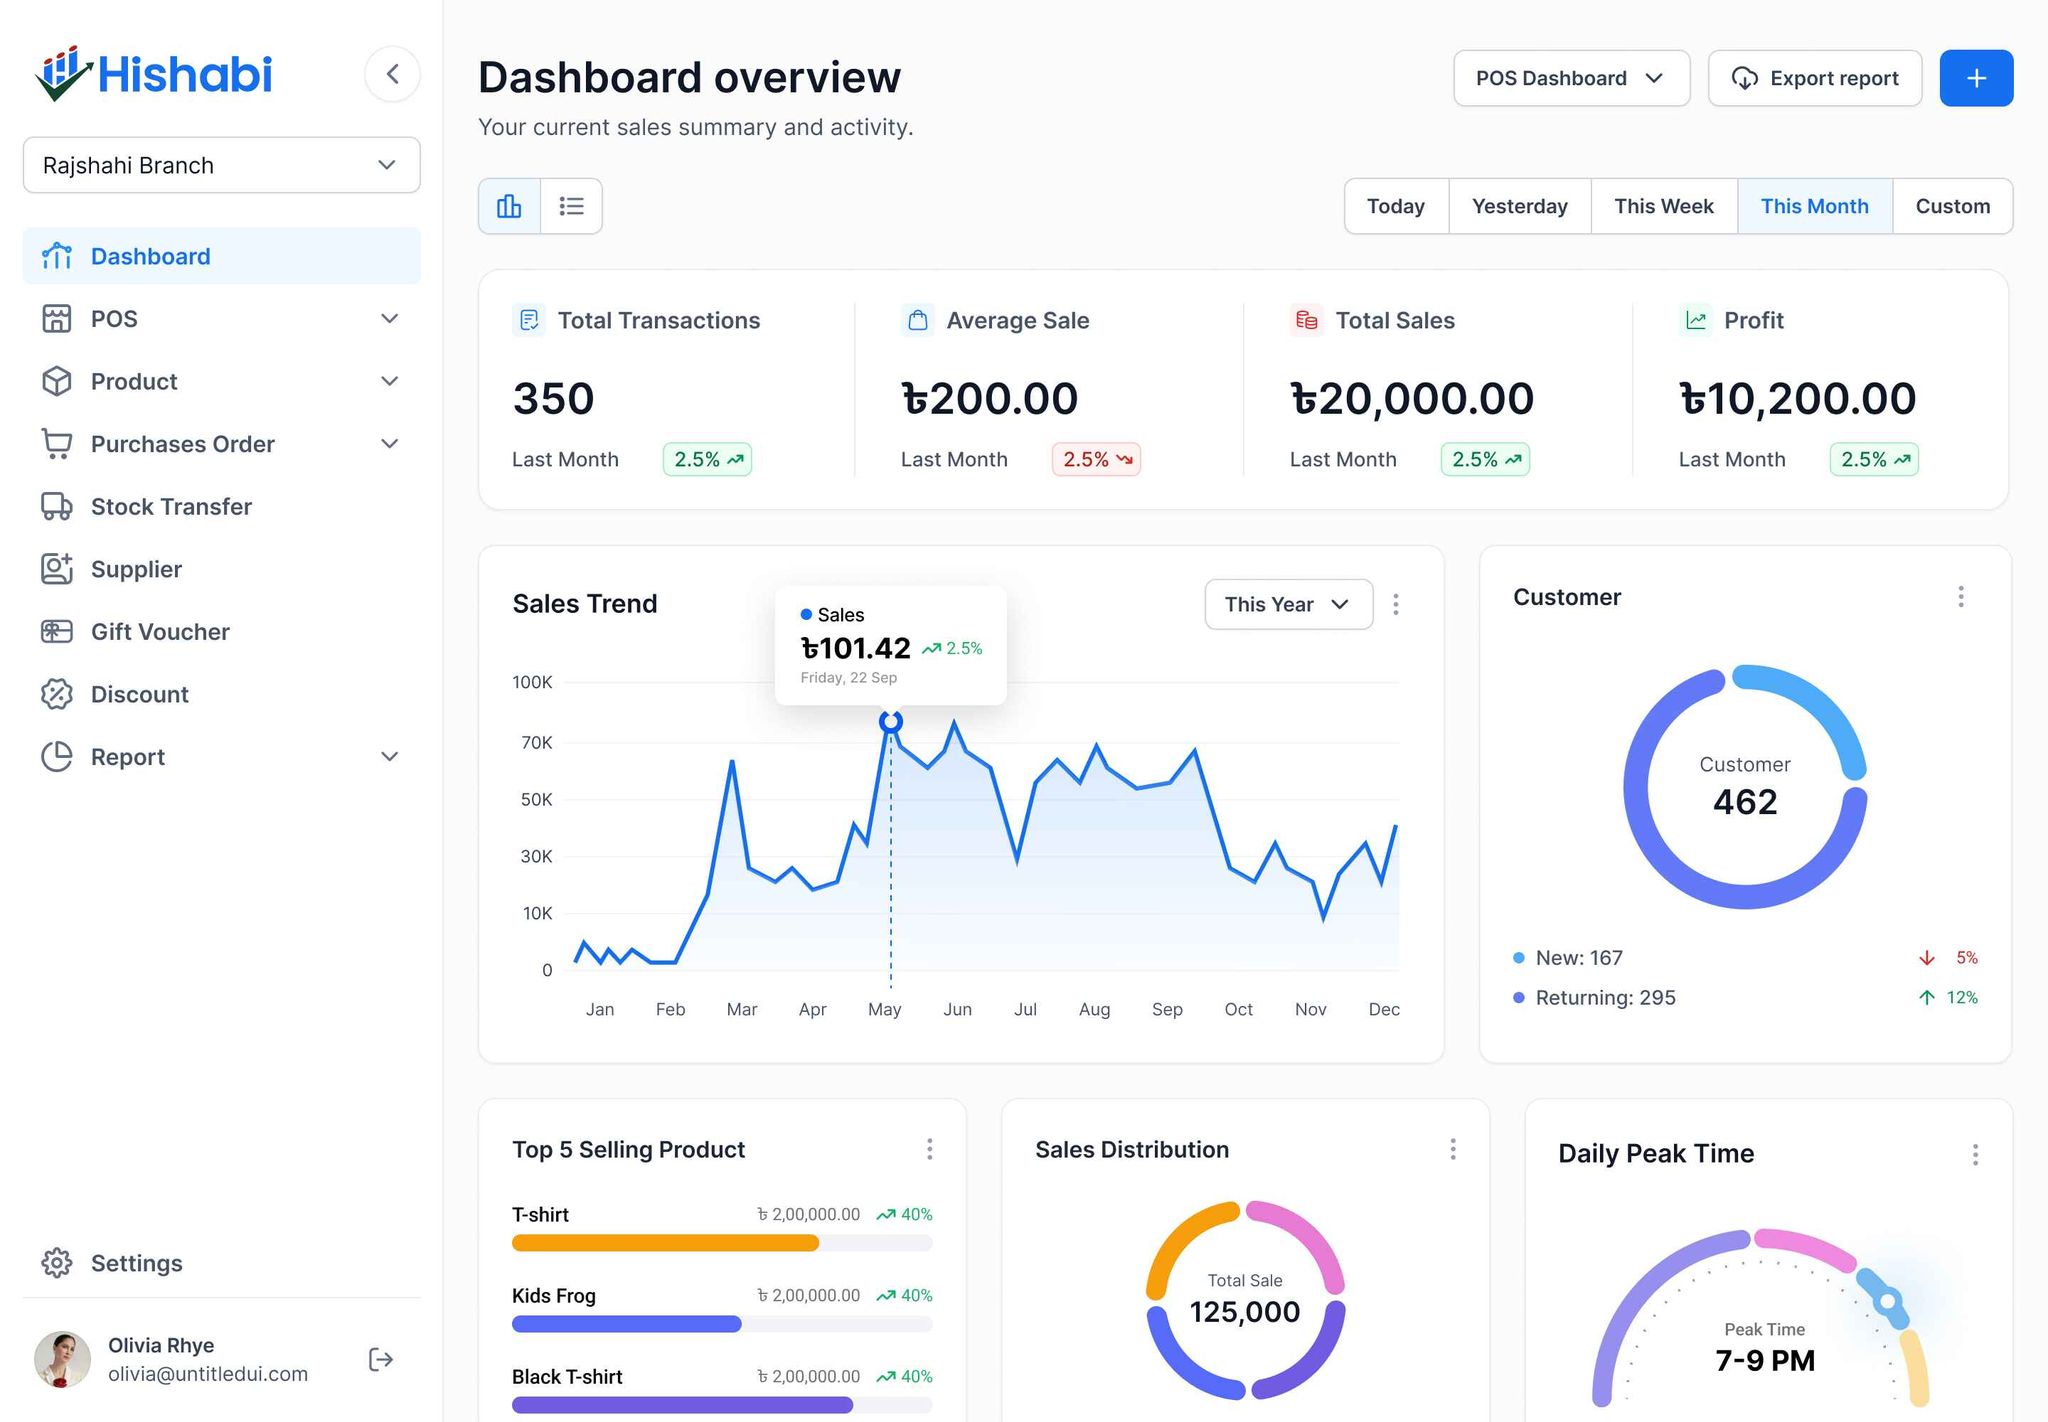Switch to the Yesterday tab
The image size is (2048, 1422).
tap(1519, 206)
